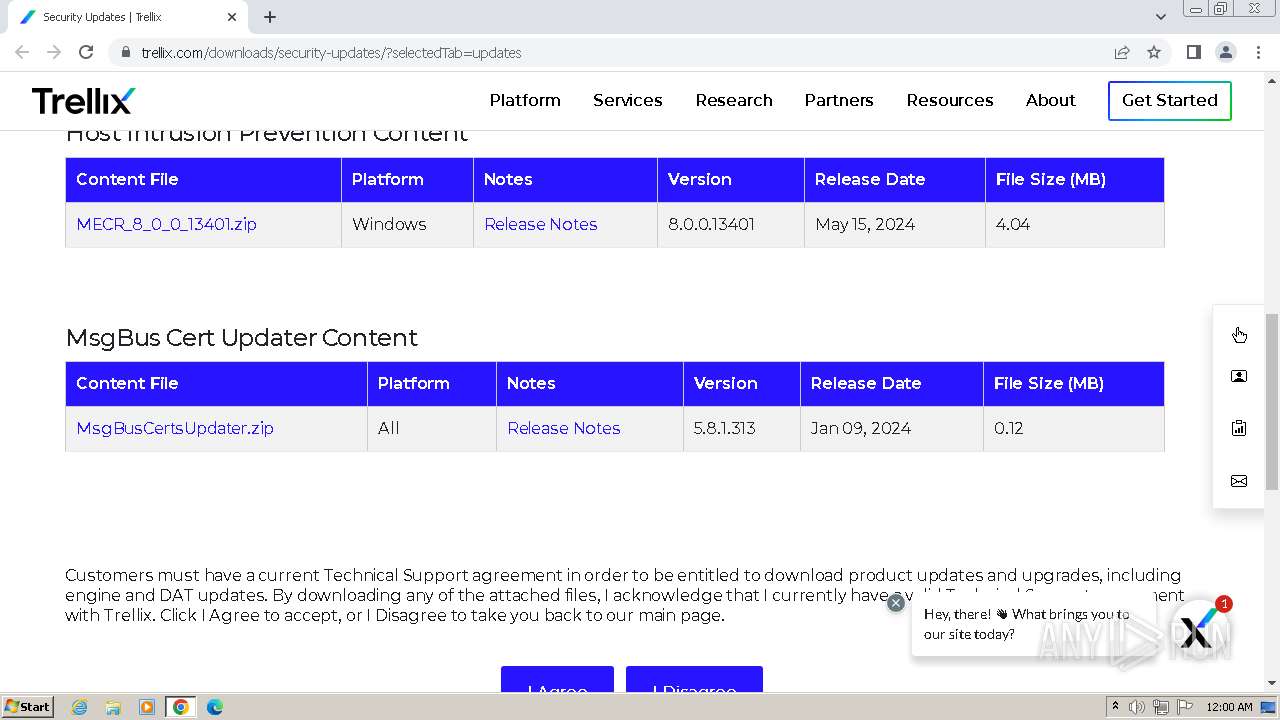This screenshot has width=1280, height=720.
Task: Bookmark this page with the star icon
Action: pos(1154,52)
